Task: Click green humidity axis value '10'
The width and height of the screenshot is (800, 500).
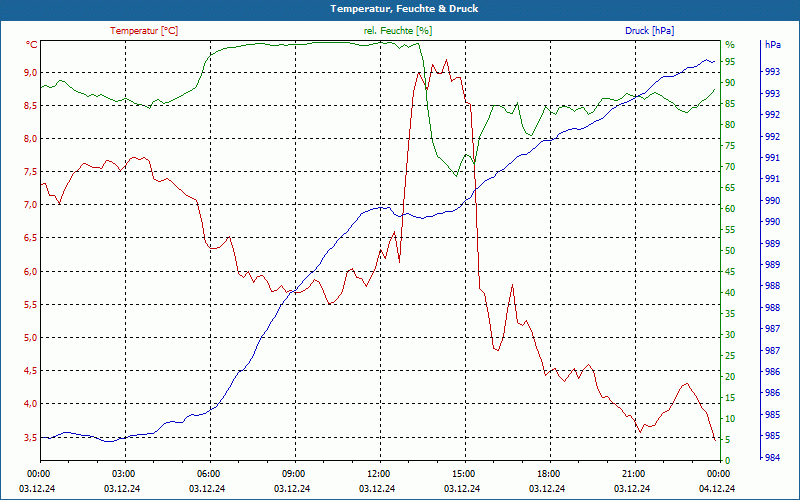Action: pyautogui.click(x=730, y=418)
